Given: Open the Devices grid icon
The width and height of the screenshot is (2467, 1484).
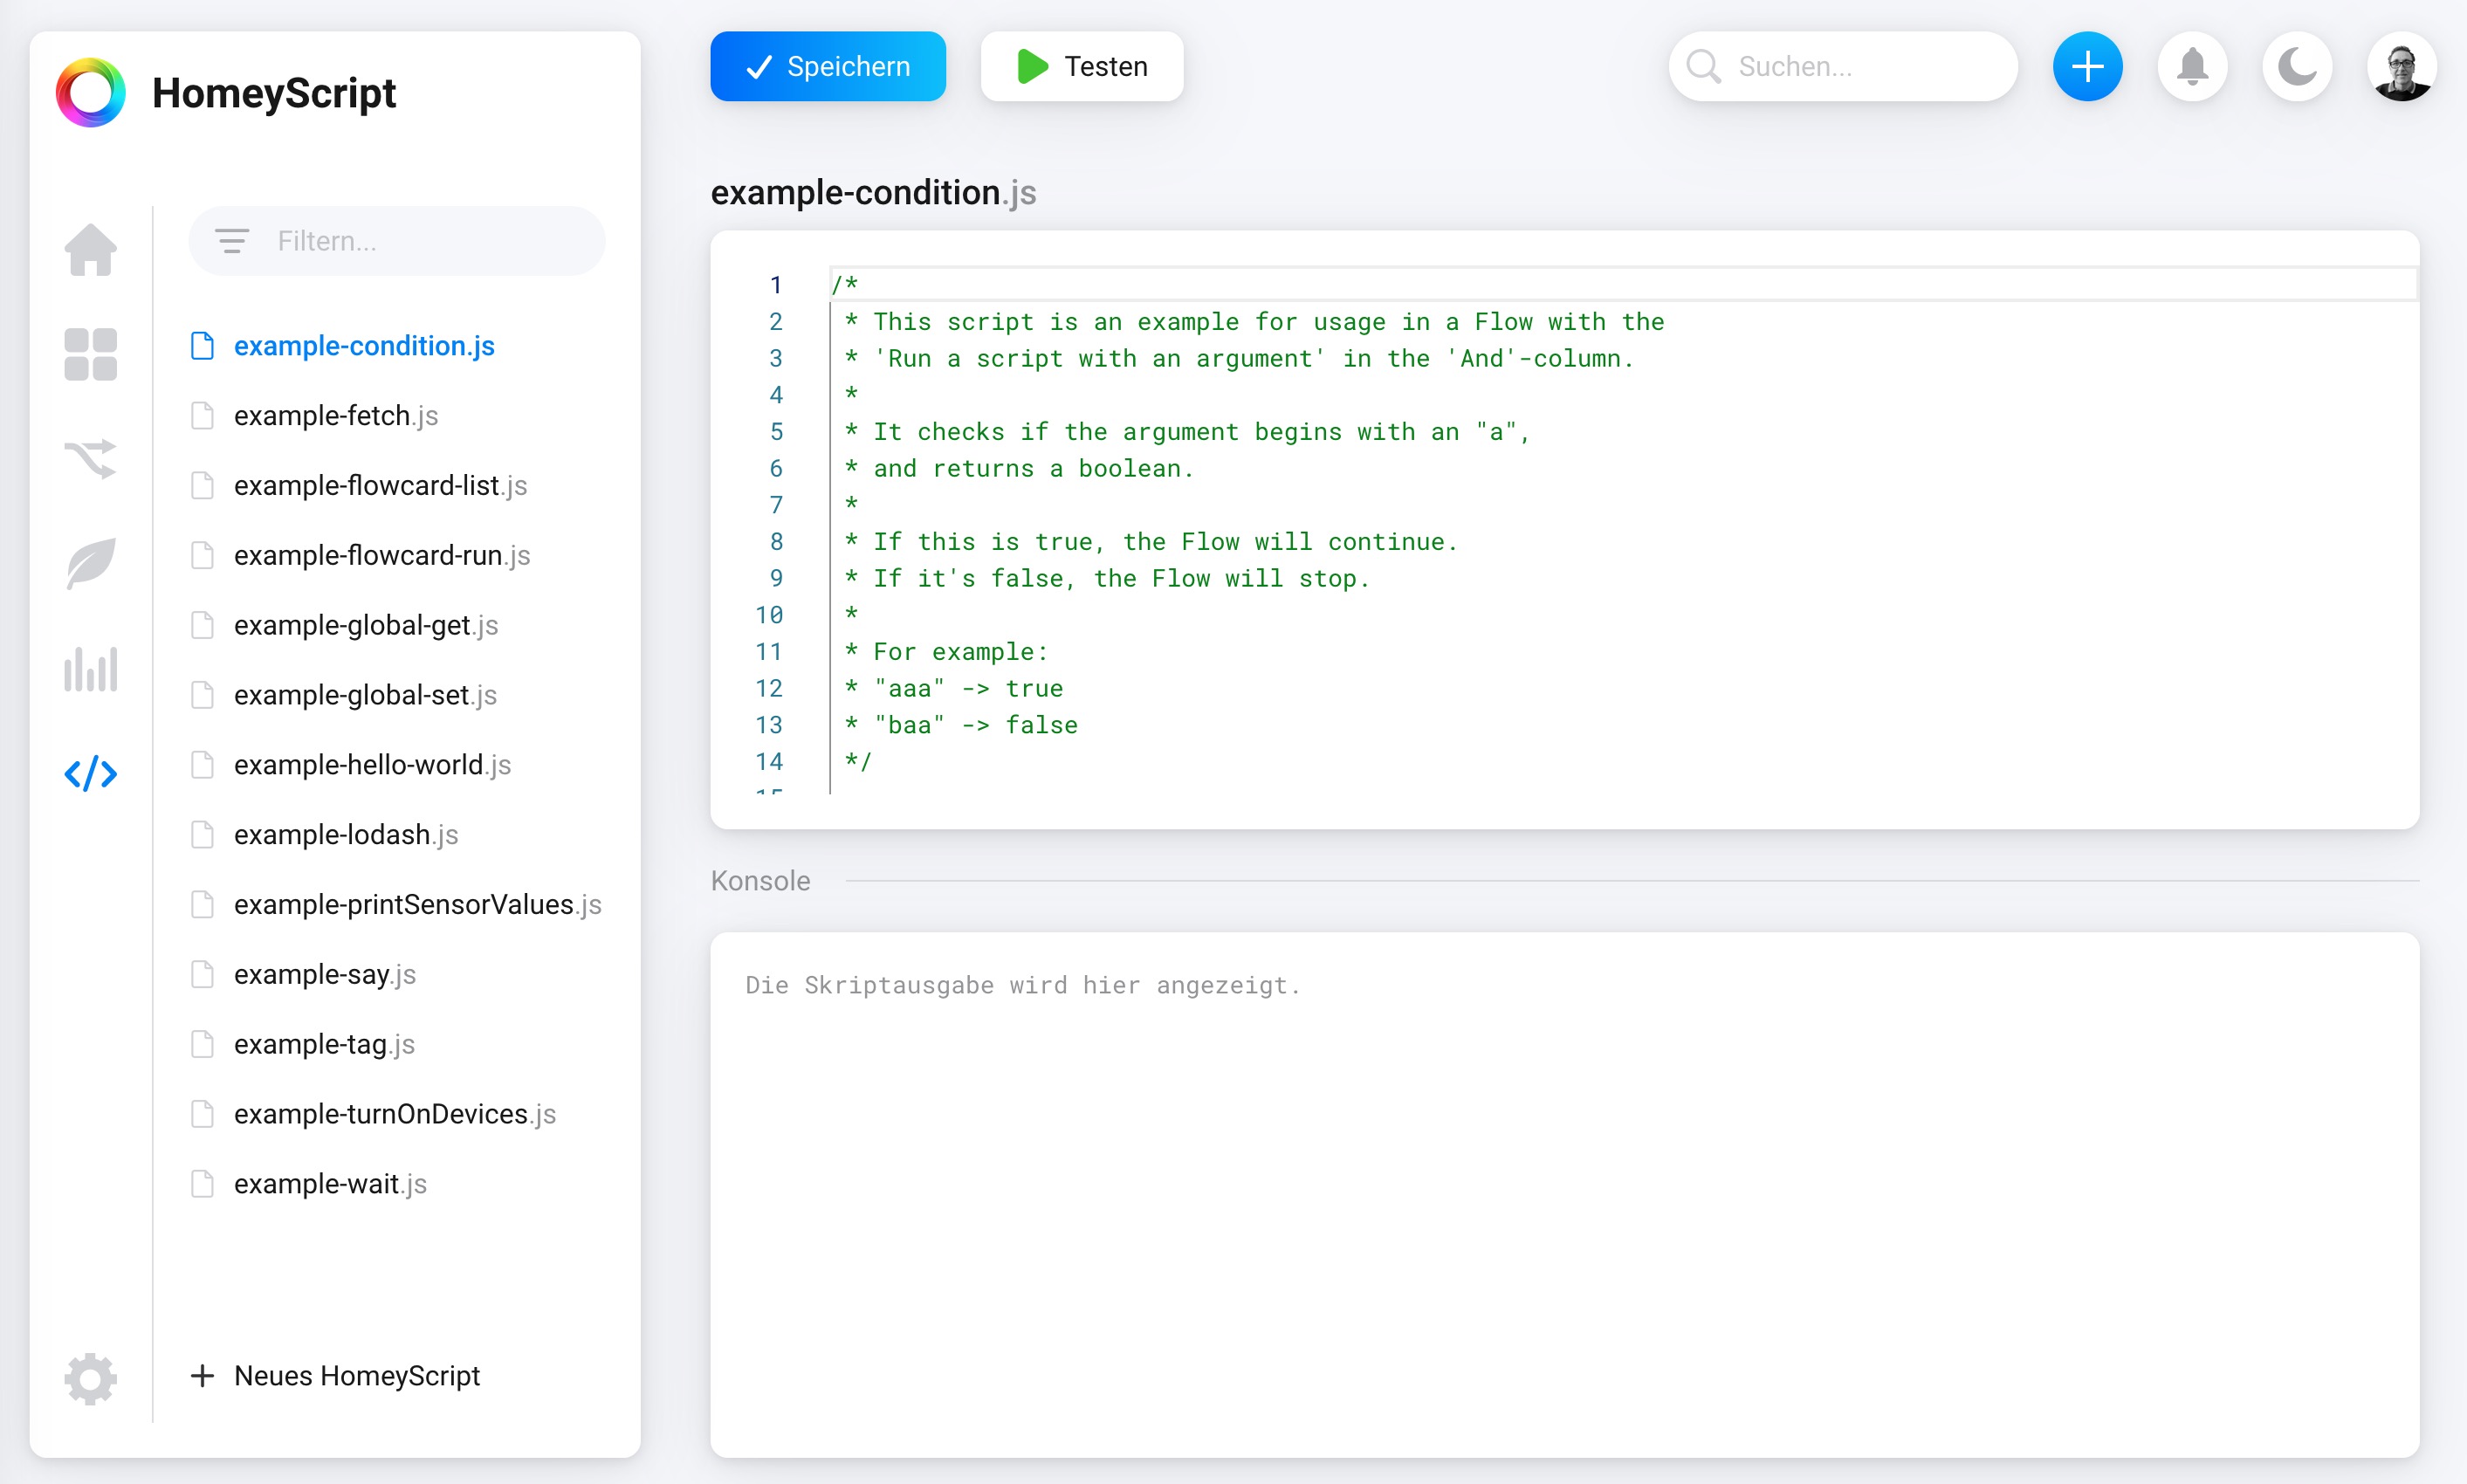Looking at the screenshot, I should click(x=90, y=354).
